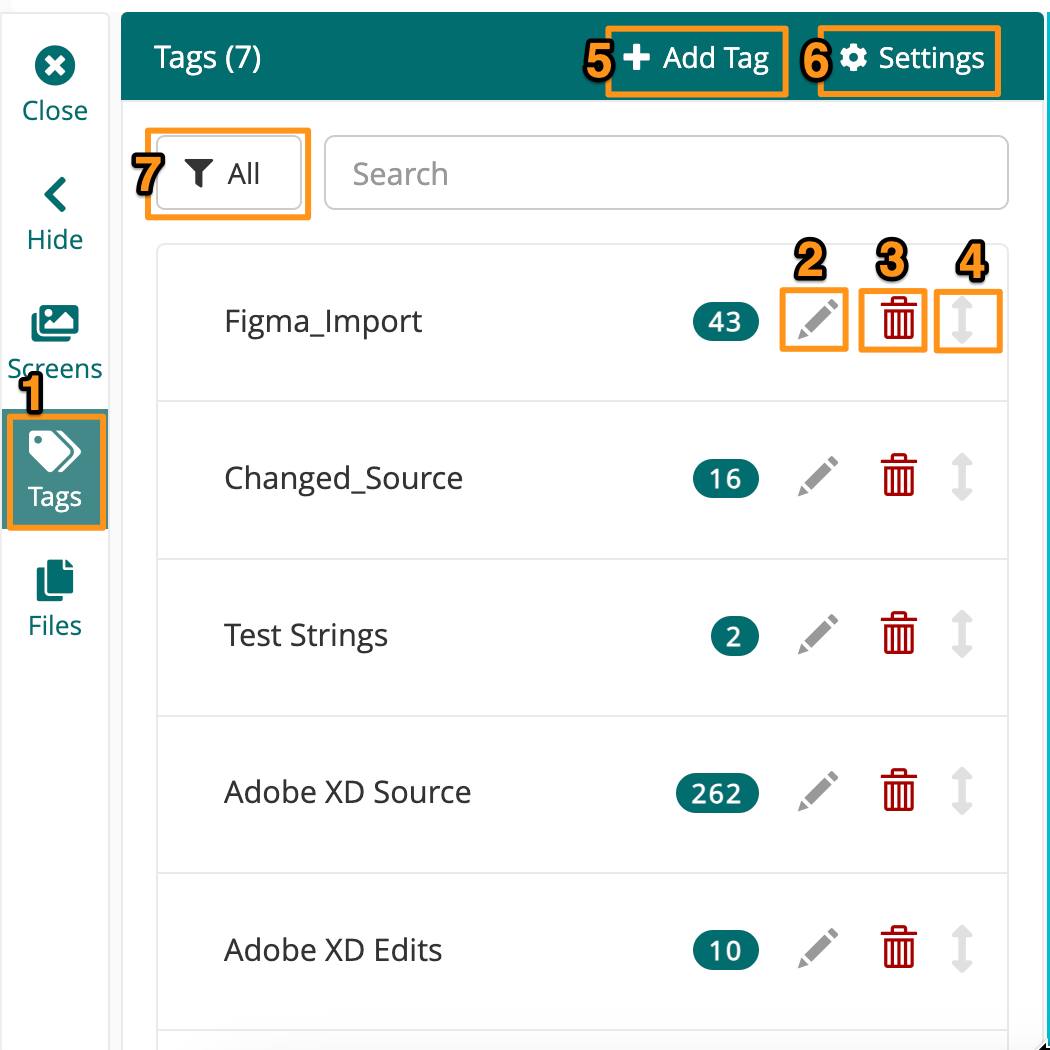
Task: Delete the Changed_Source tag via trash icon
Action: tap(898, 477)
